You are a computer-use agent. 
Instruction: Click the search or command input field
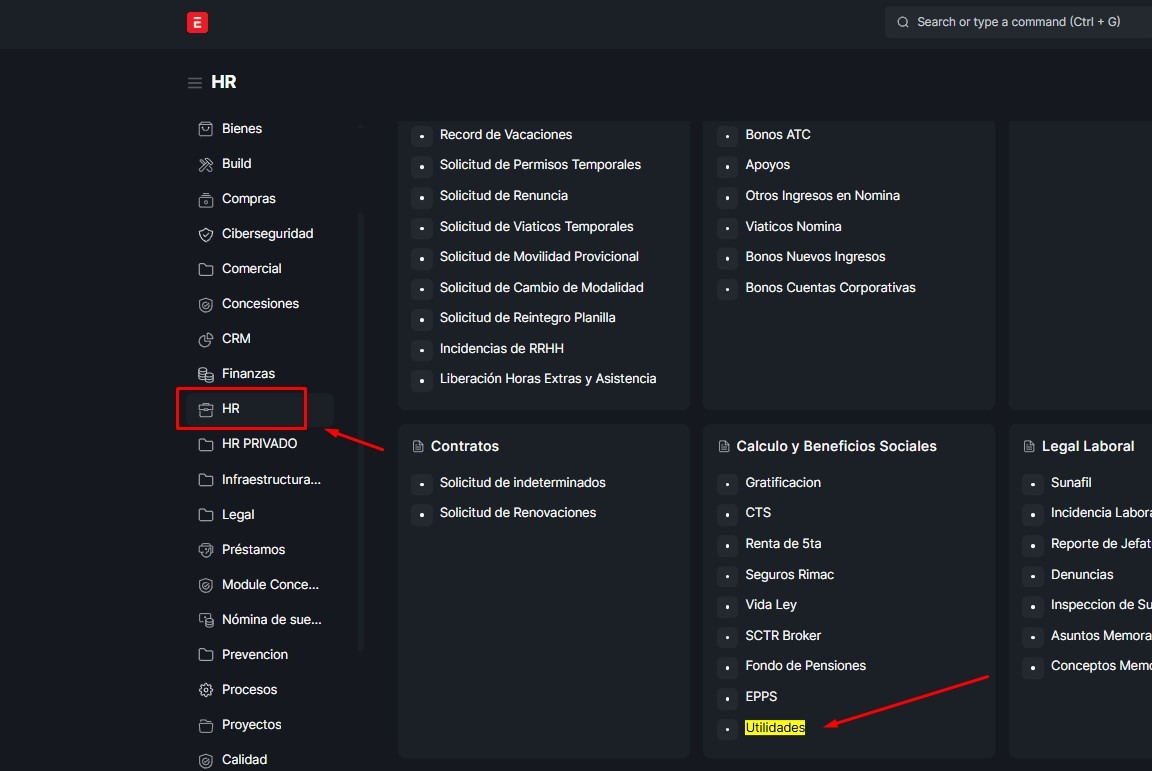[1020, 22]
